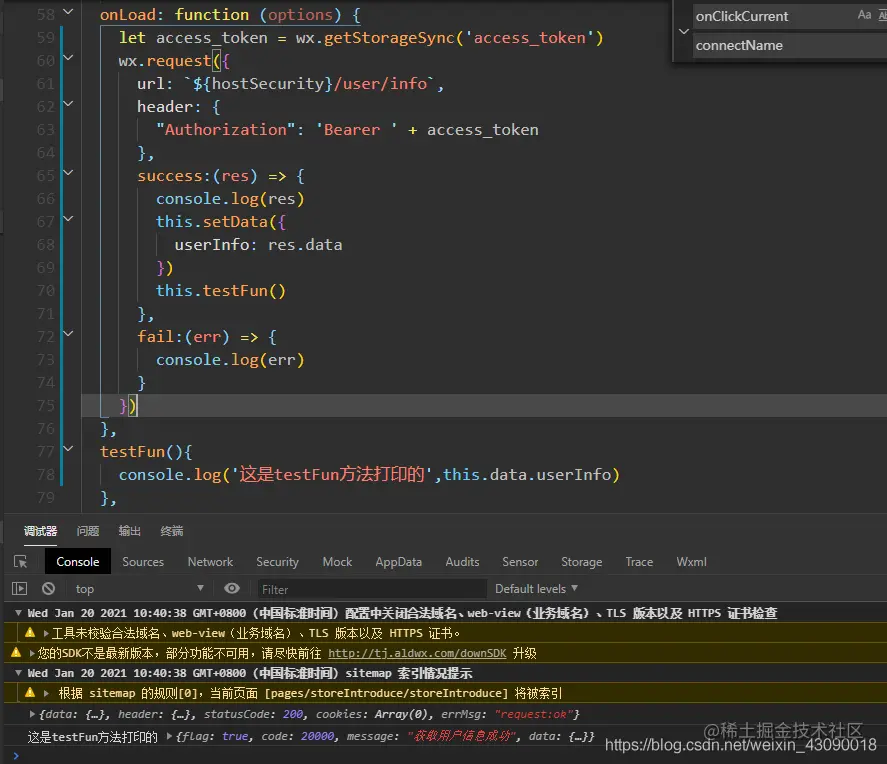887x764 pixels.
Task: Open the Mock devtools tab
Action: (x=337, y=562)
